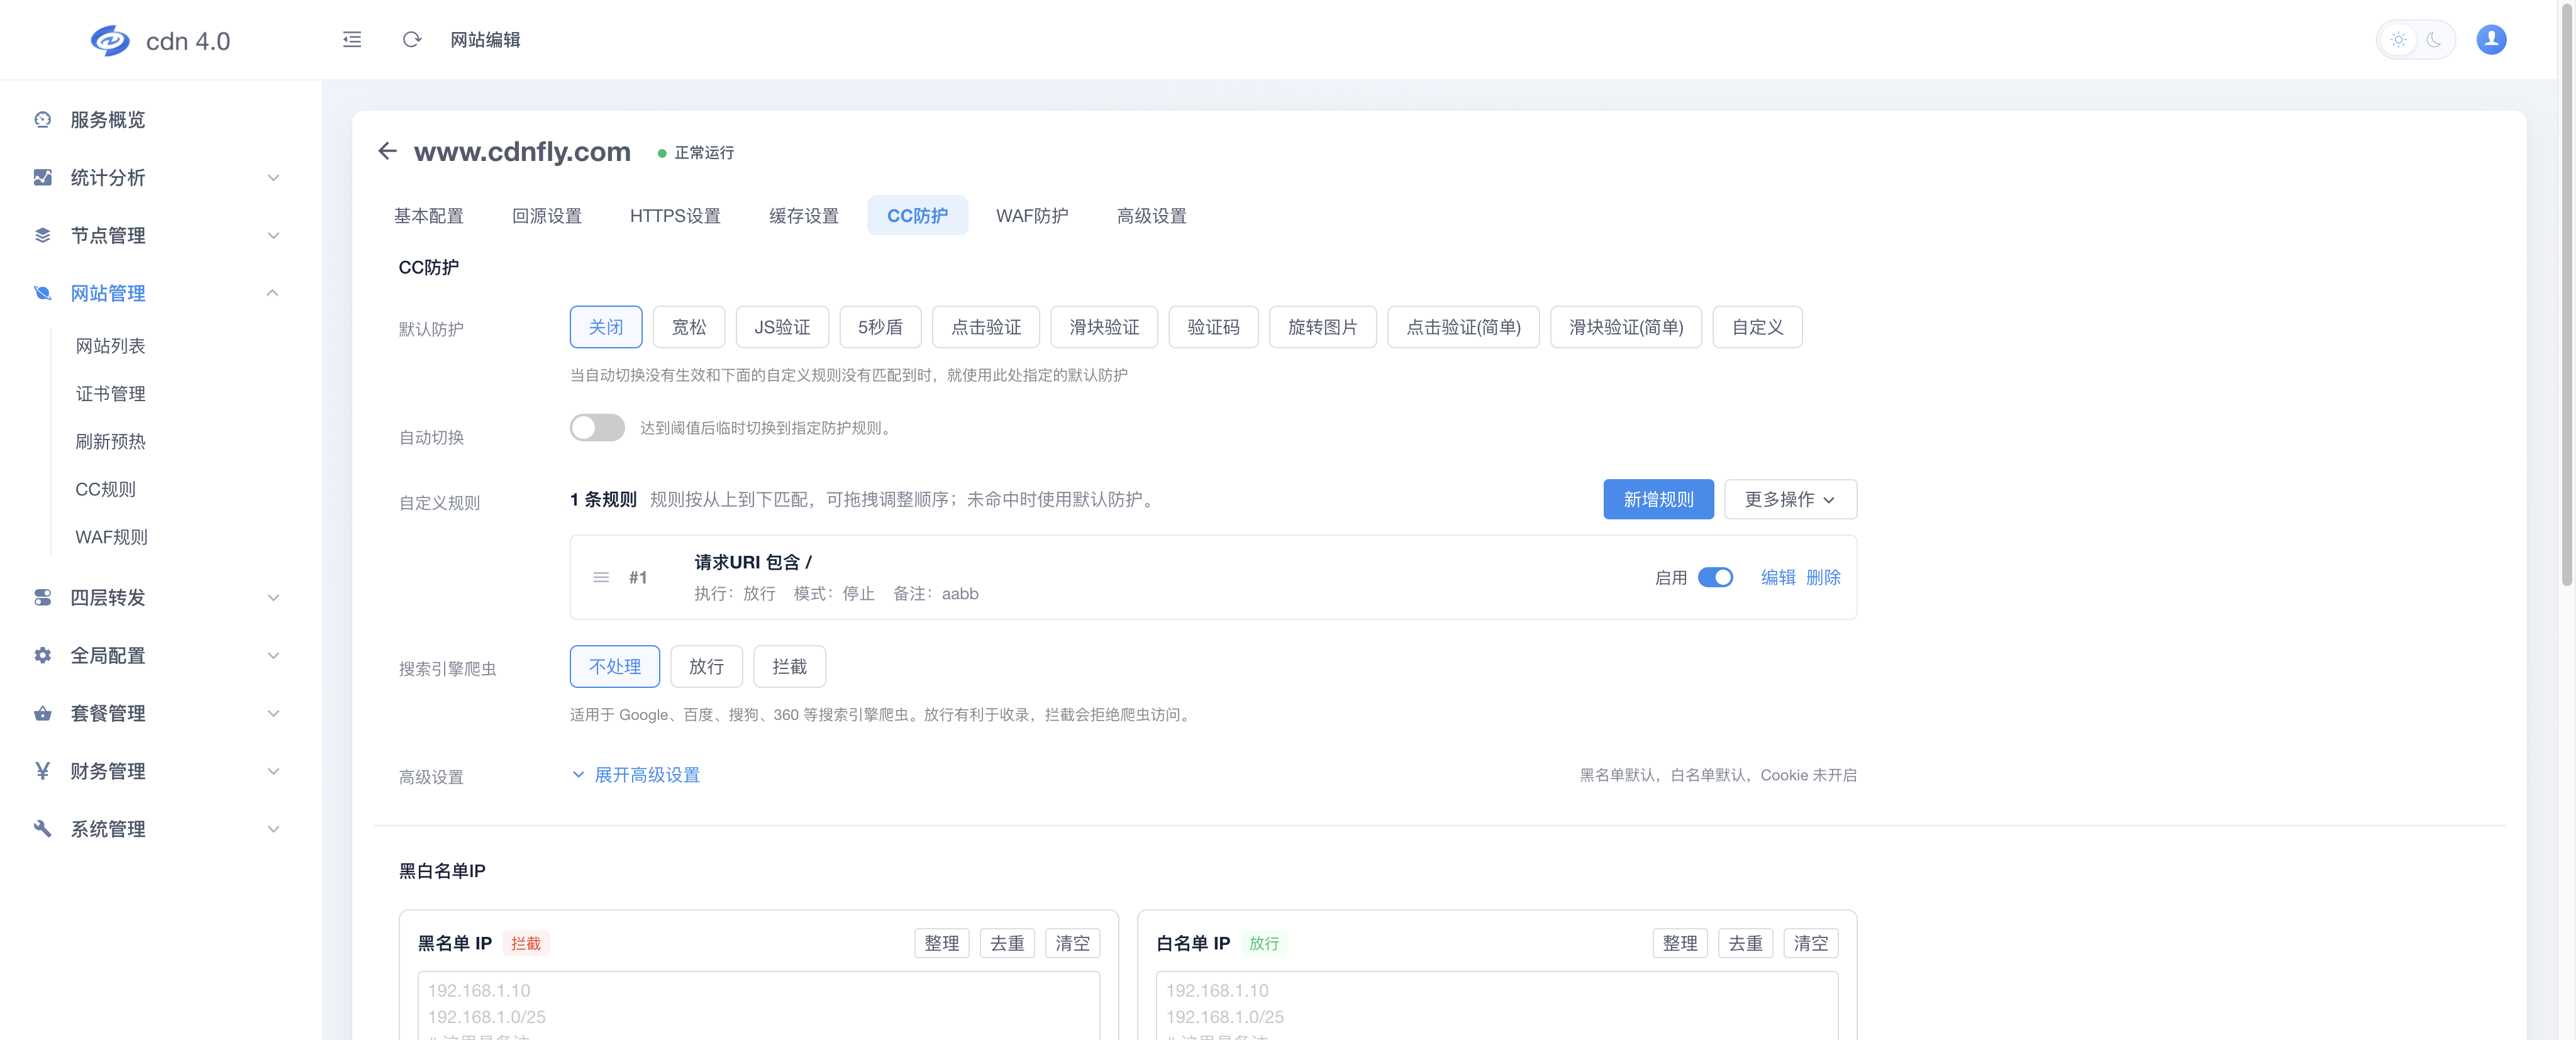
Task: Select 点击验证 default protection
Action: 986,327
